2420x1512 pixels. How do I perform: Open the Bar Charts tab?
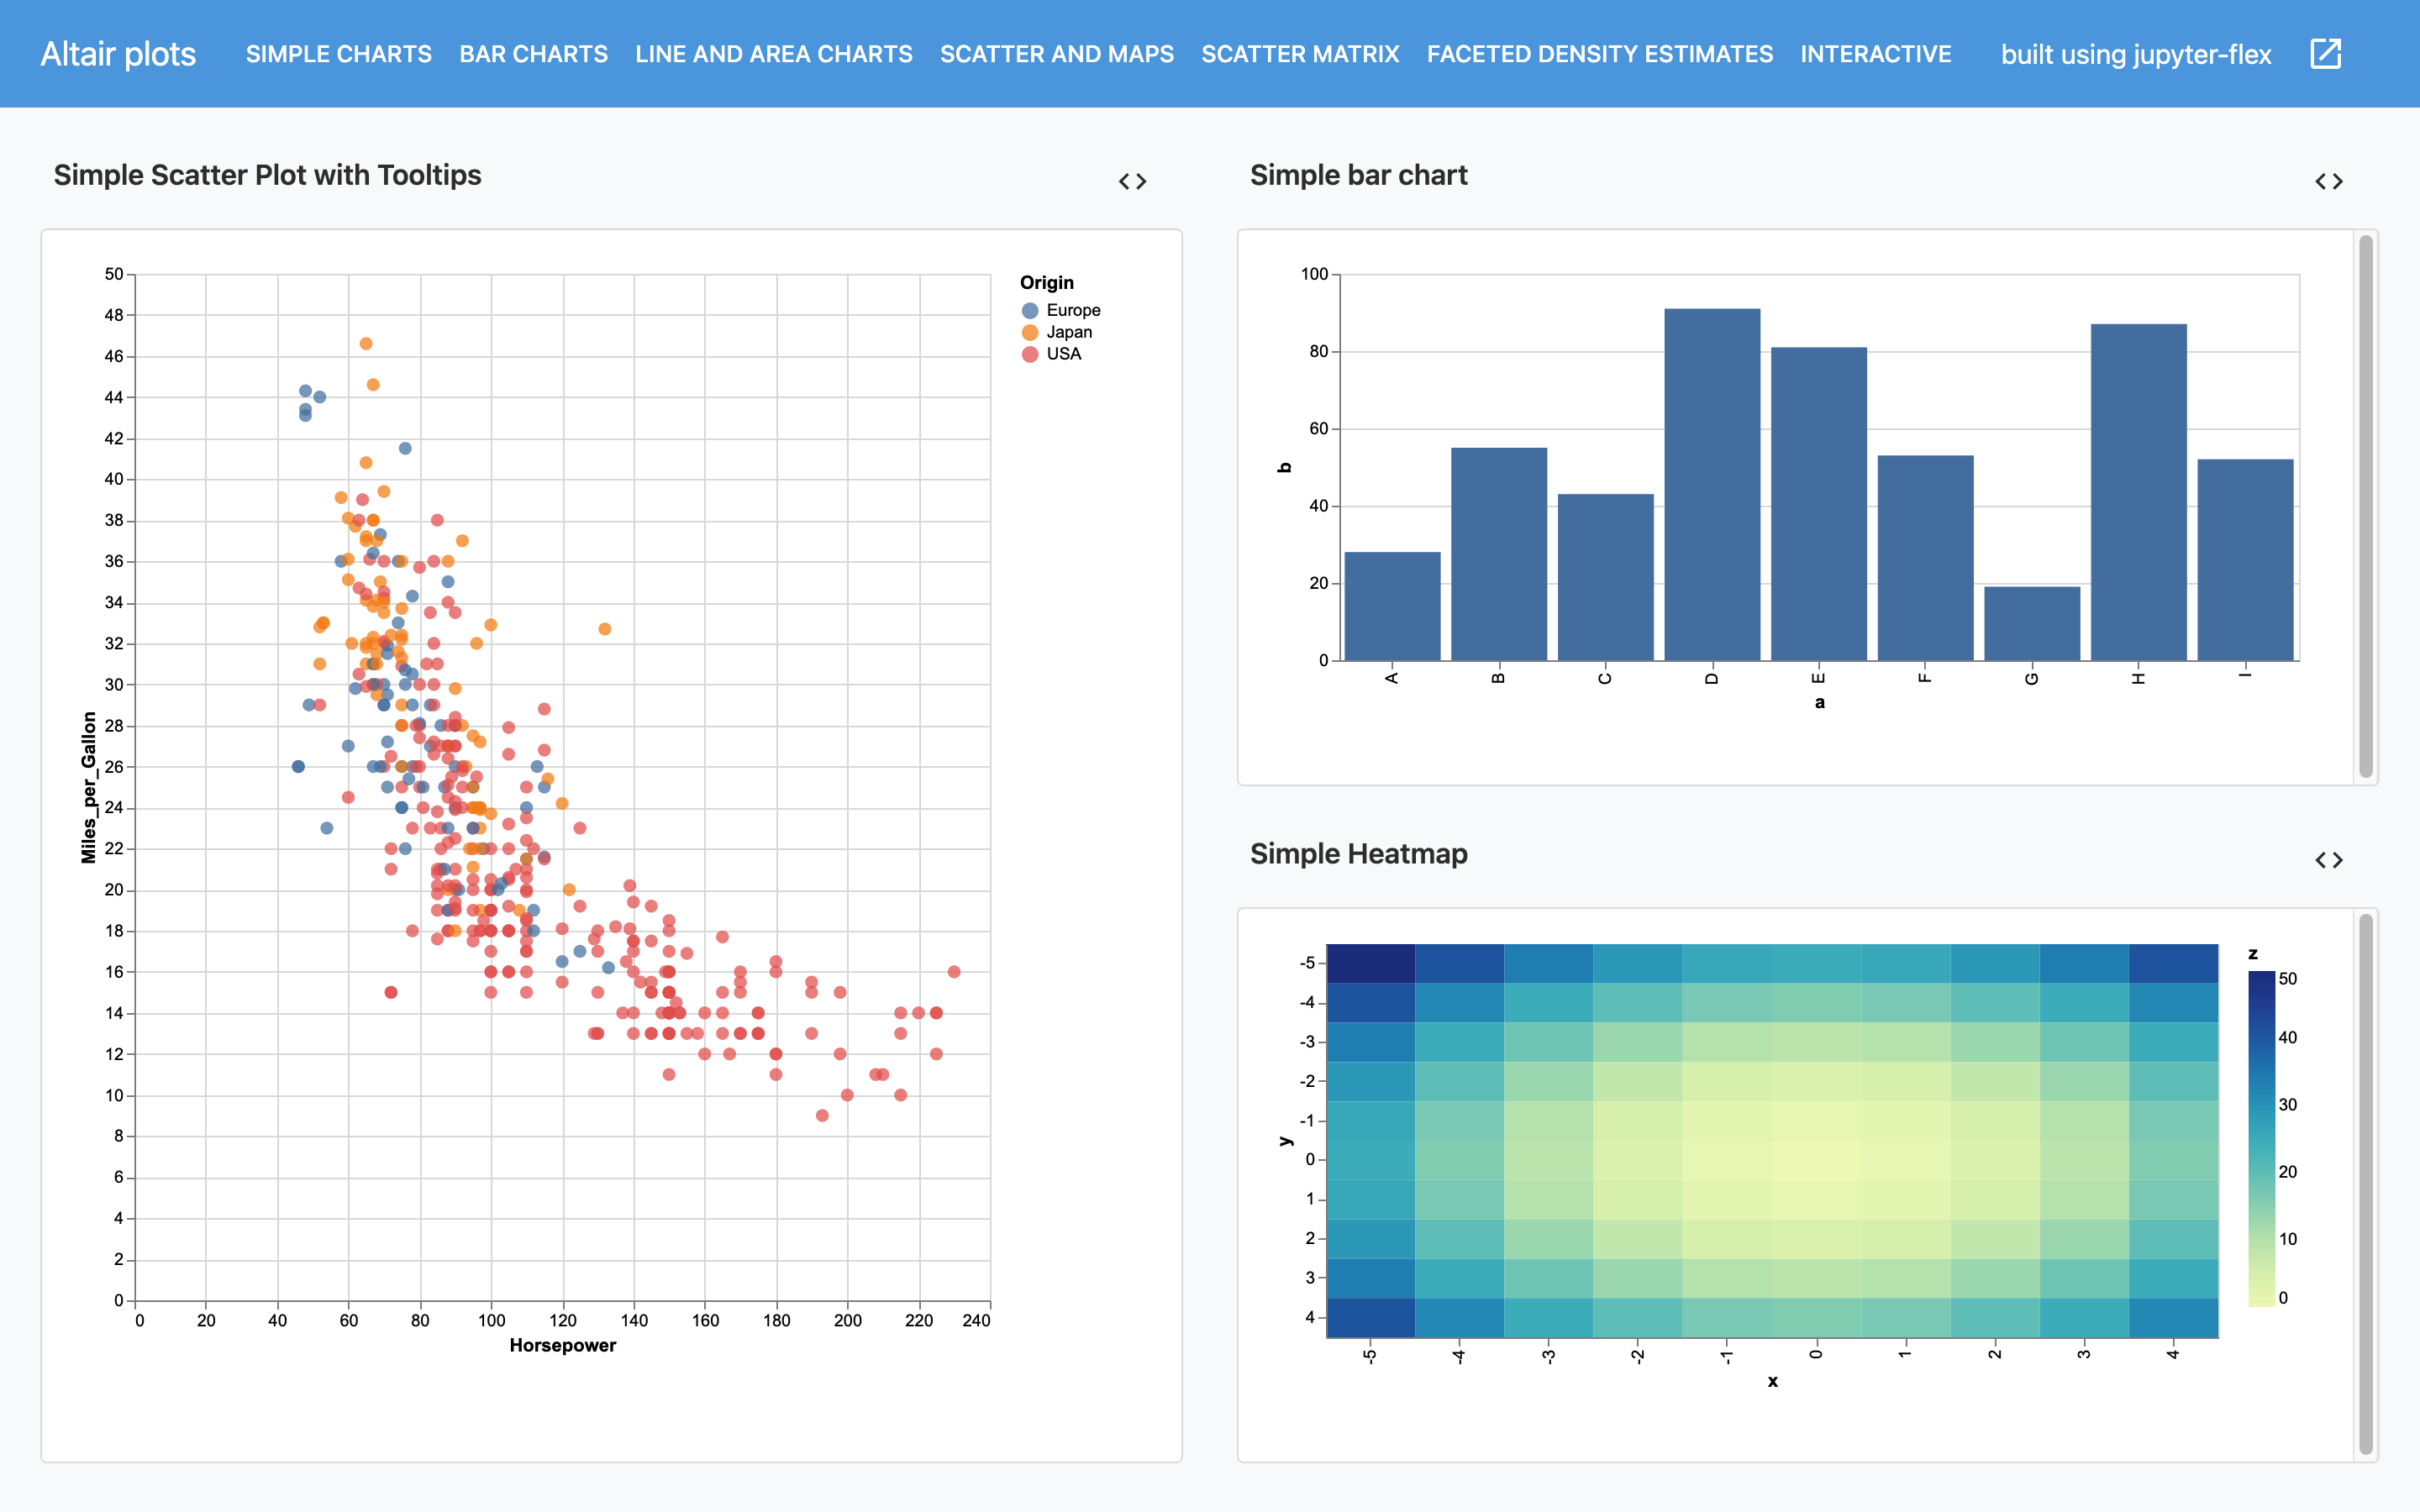pyautogui.click(x=534, y=54)
